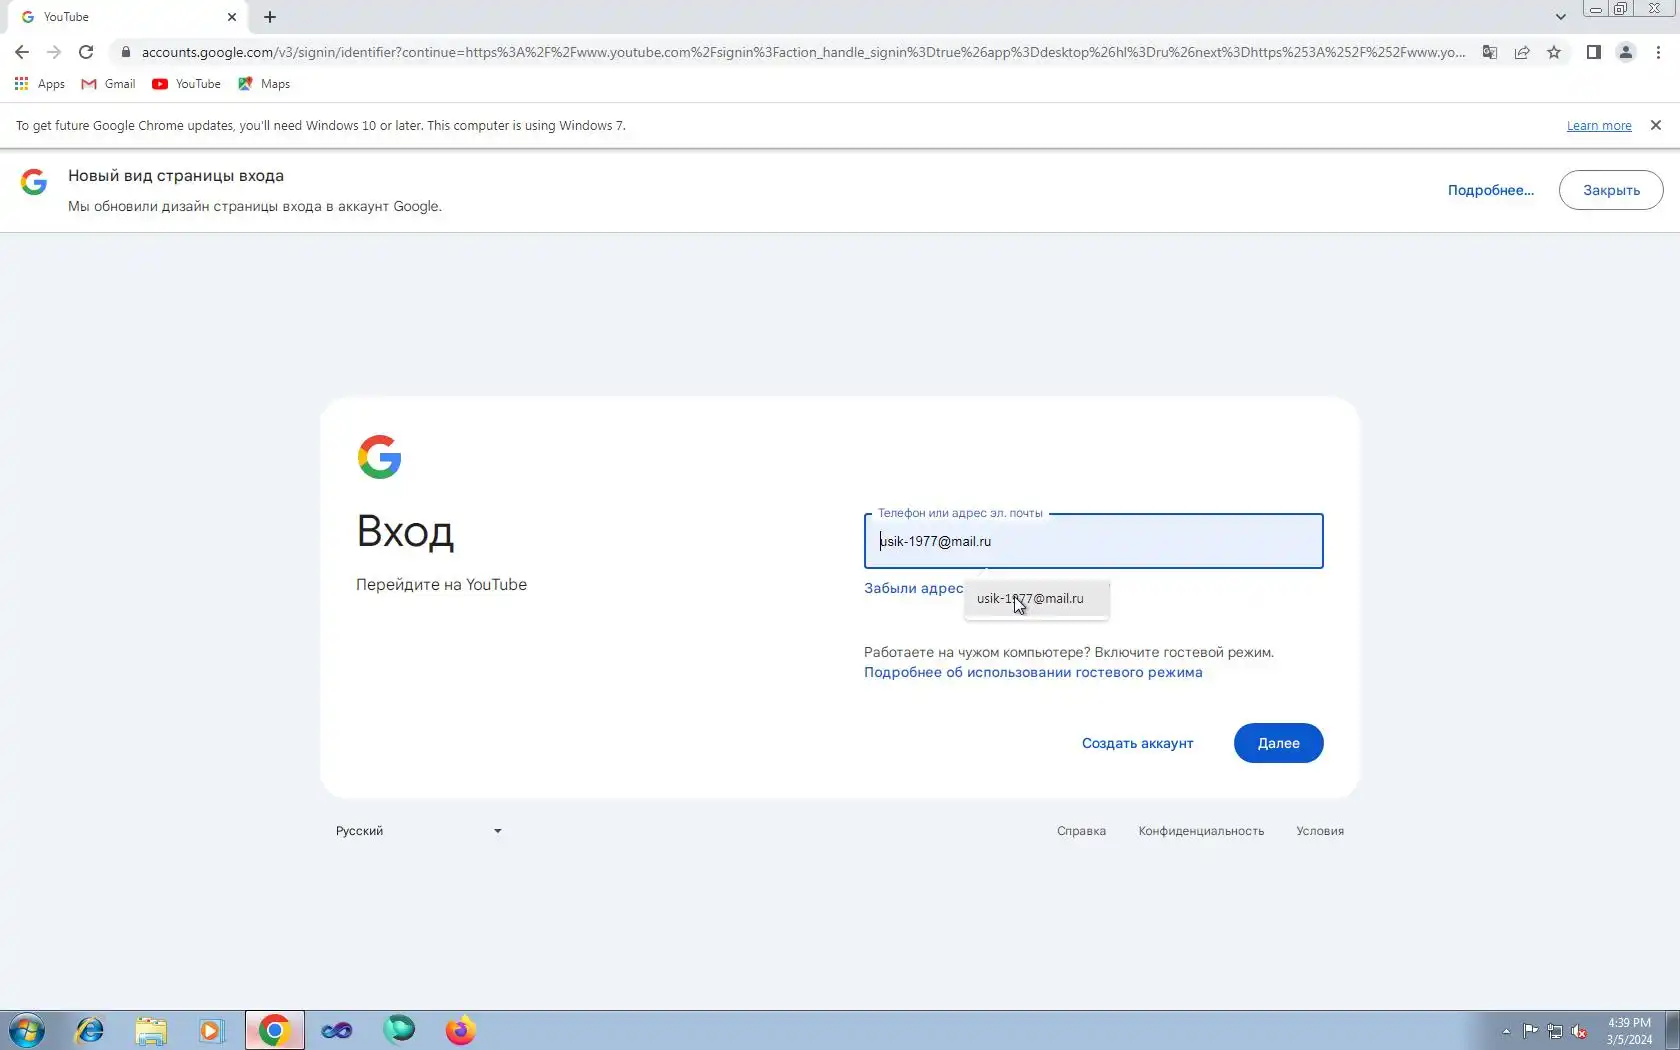Focus the phone or email input field
The width and height of the screenshot is (1680, 1050).
pyautogui.click(x=1093, y=541)
